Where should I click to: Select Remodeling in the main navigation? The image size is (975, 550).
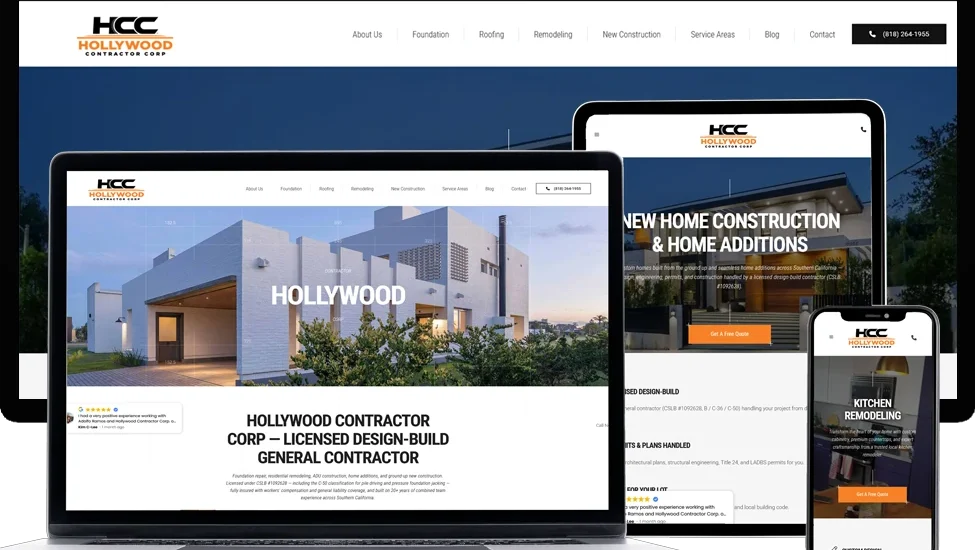[x=553, y=35]
